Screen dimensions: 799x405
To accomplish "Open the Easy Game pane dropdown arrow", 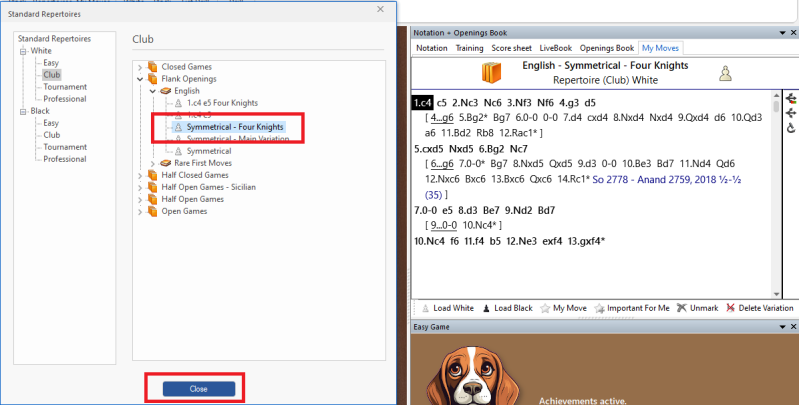I will (x=783, y=327).
